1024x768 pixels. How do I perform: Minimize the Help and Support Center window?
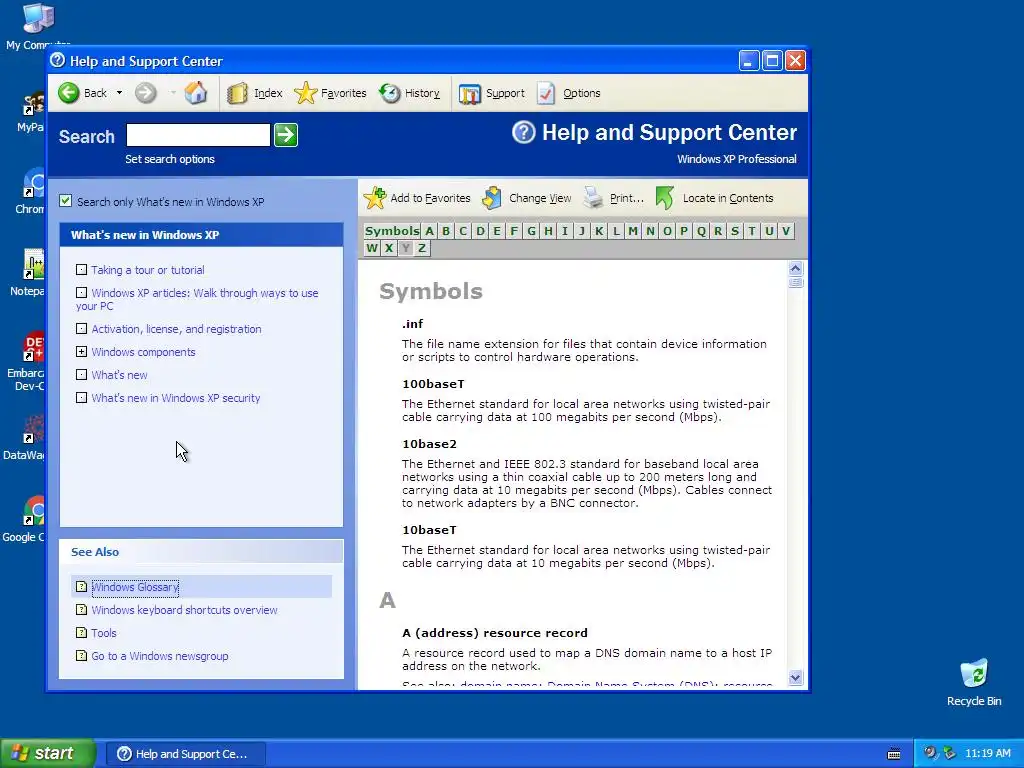pos(749,61)
